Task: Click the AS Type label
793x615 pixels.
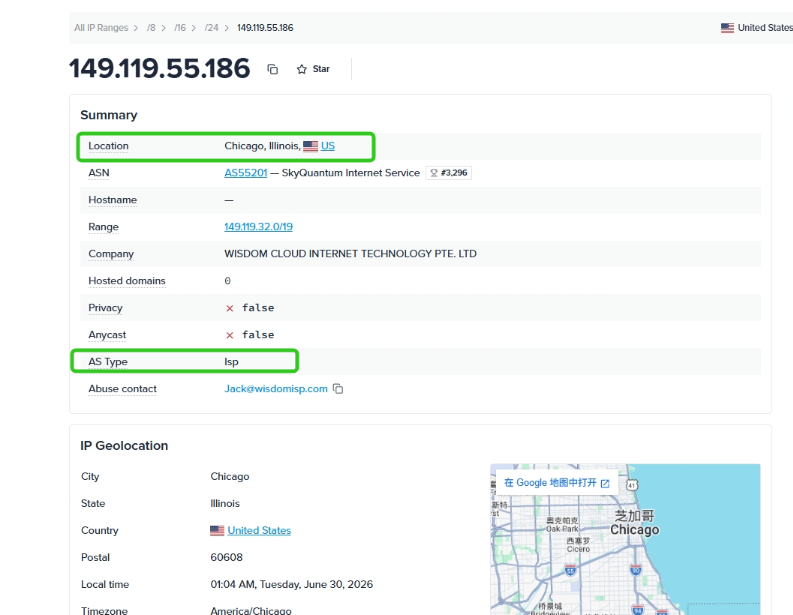Action: (x=108, y=362)
